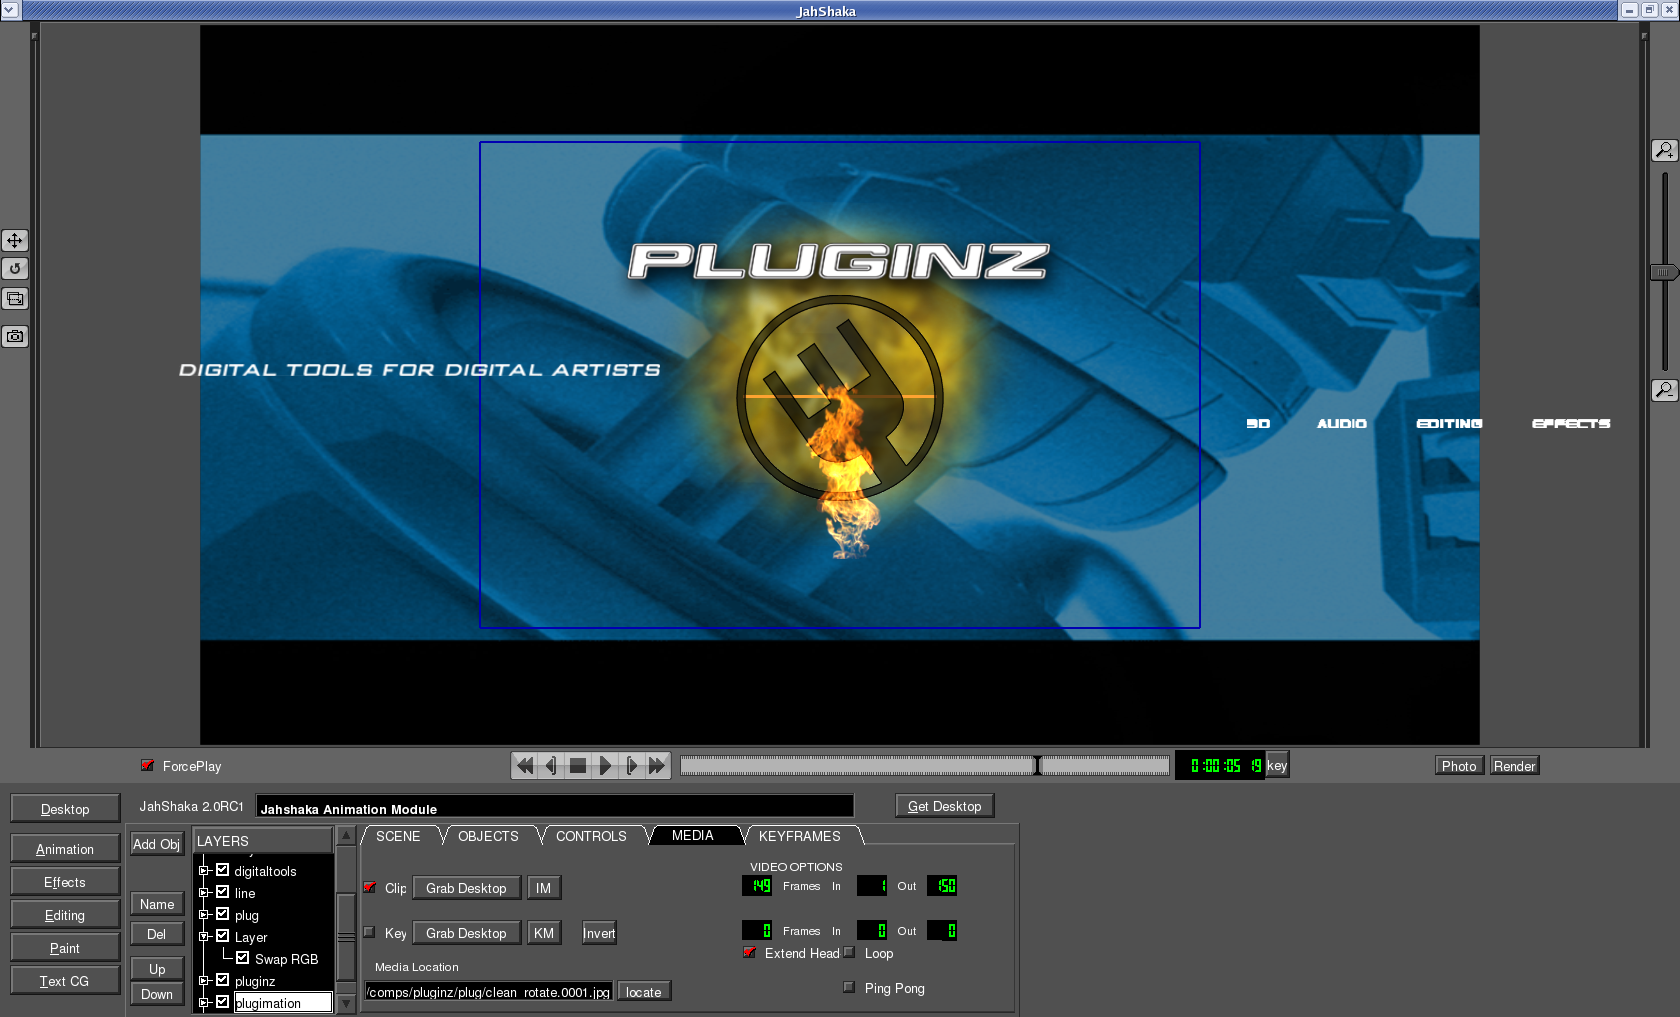Click the clip Out frame value 150
The width and height of the screenshot is (1680, 1017).
[942, 886]
